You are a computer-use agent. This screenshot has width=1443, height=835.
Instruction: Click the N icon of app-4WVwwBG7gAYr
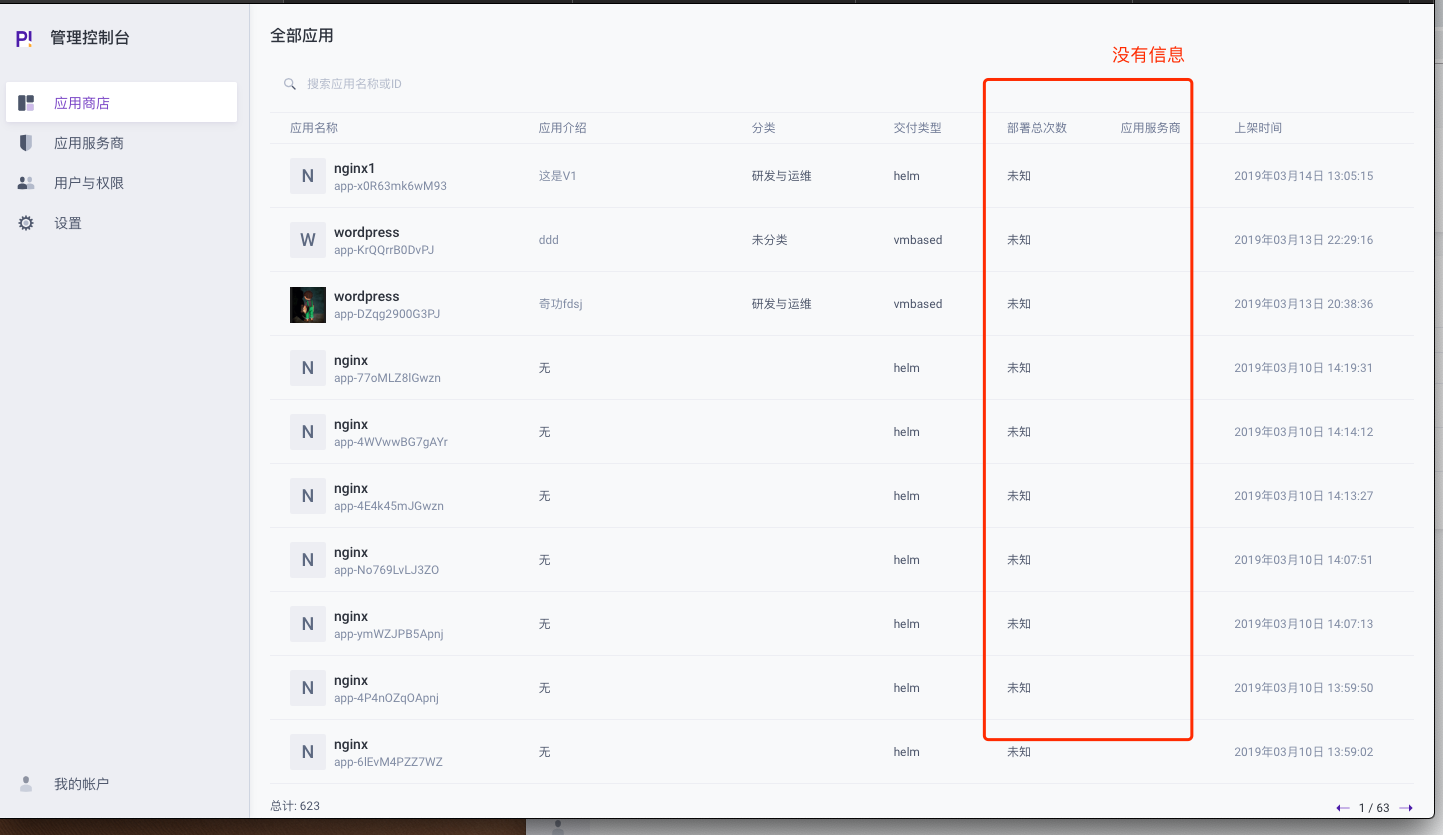308,432
